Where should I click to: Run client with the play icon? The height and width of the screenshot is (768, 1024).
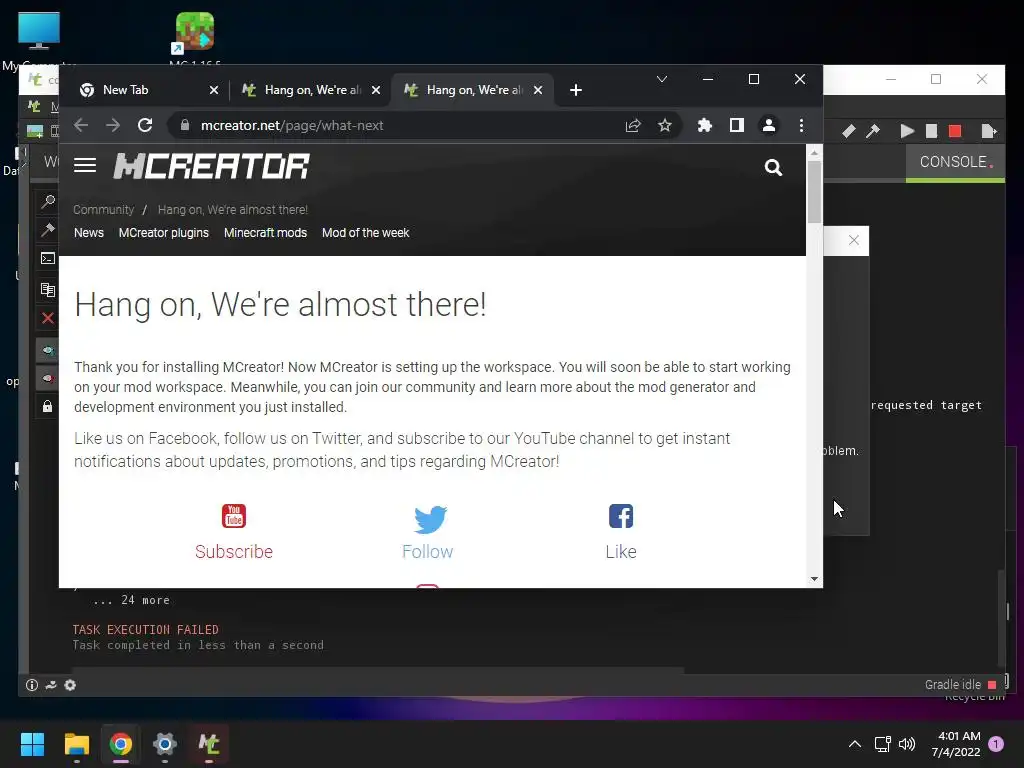pos(906,131)
